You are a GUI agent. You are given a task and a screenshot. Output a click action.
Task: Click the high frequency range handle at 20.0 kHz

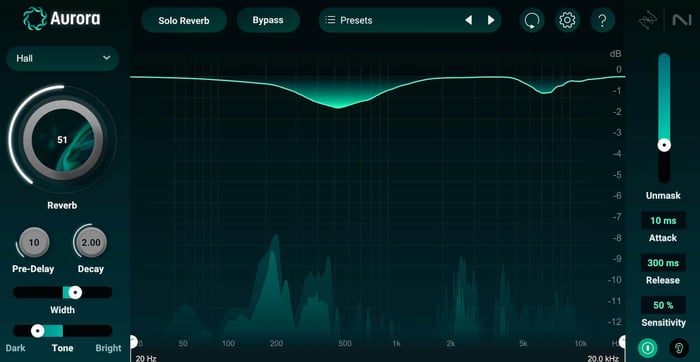coord(623,342)
